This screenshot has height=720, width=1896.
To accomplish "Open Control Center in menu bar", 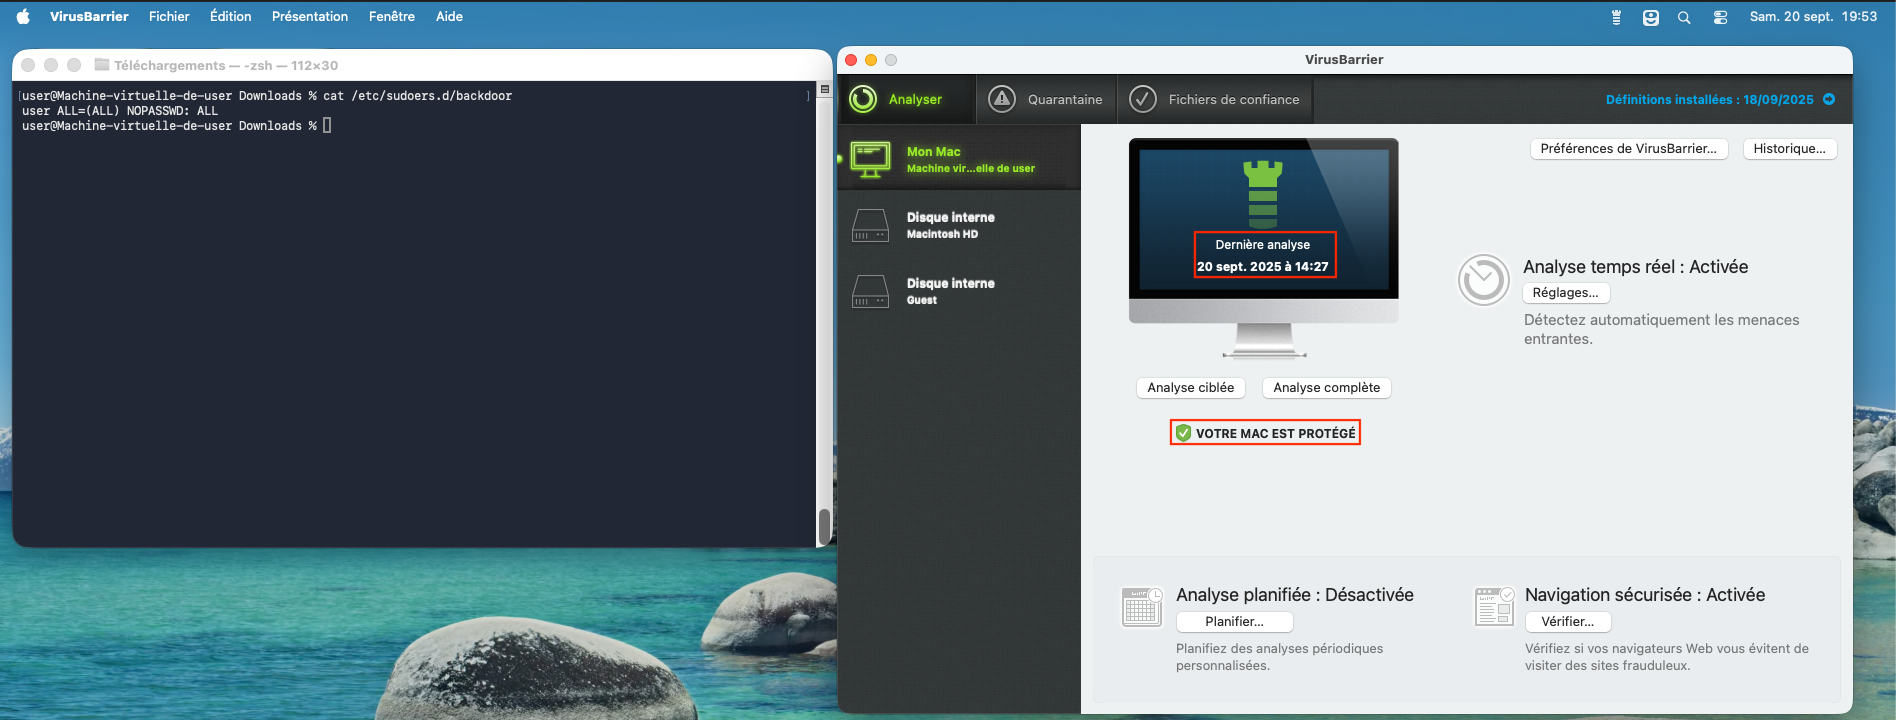I will pos(1720,17).
